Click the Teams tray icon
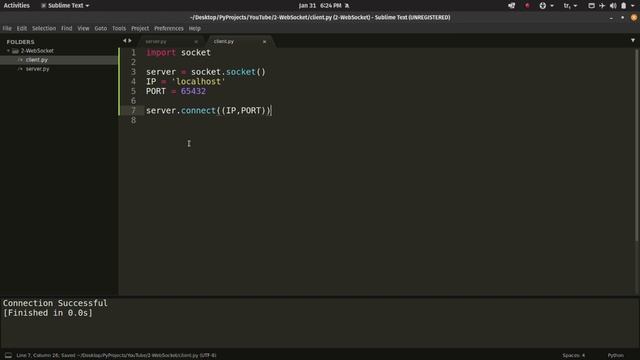This screenshot has width=640, height=360. [511, 6]
